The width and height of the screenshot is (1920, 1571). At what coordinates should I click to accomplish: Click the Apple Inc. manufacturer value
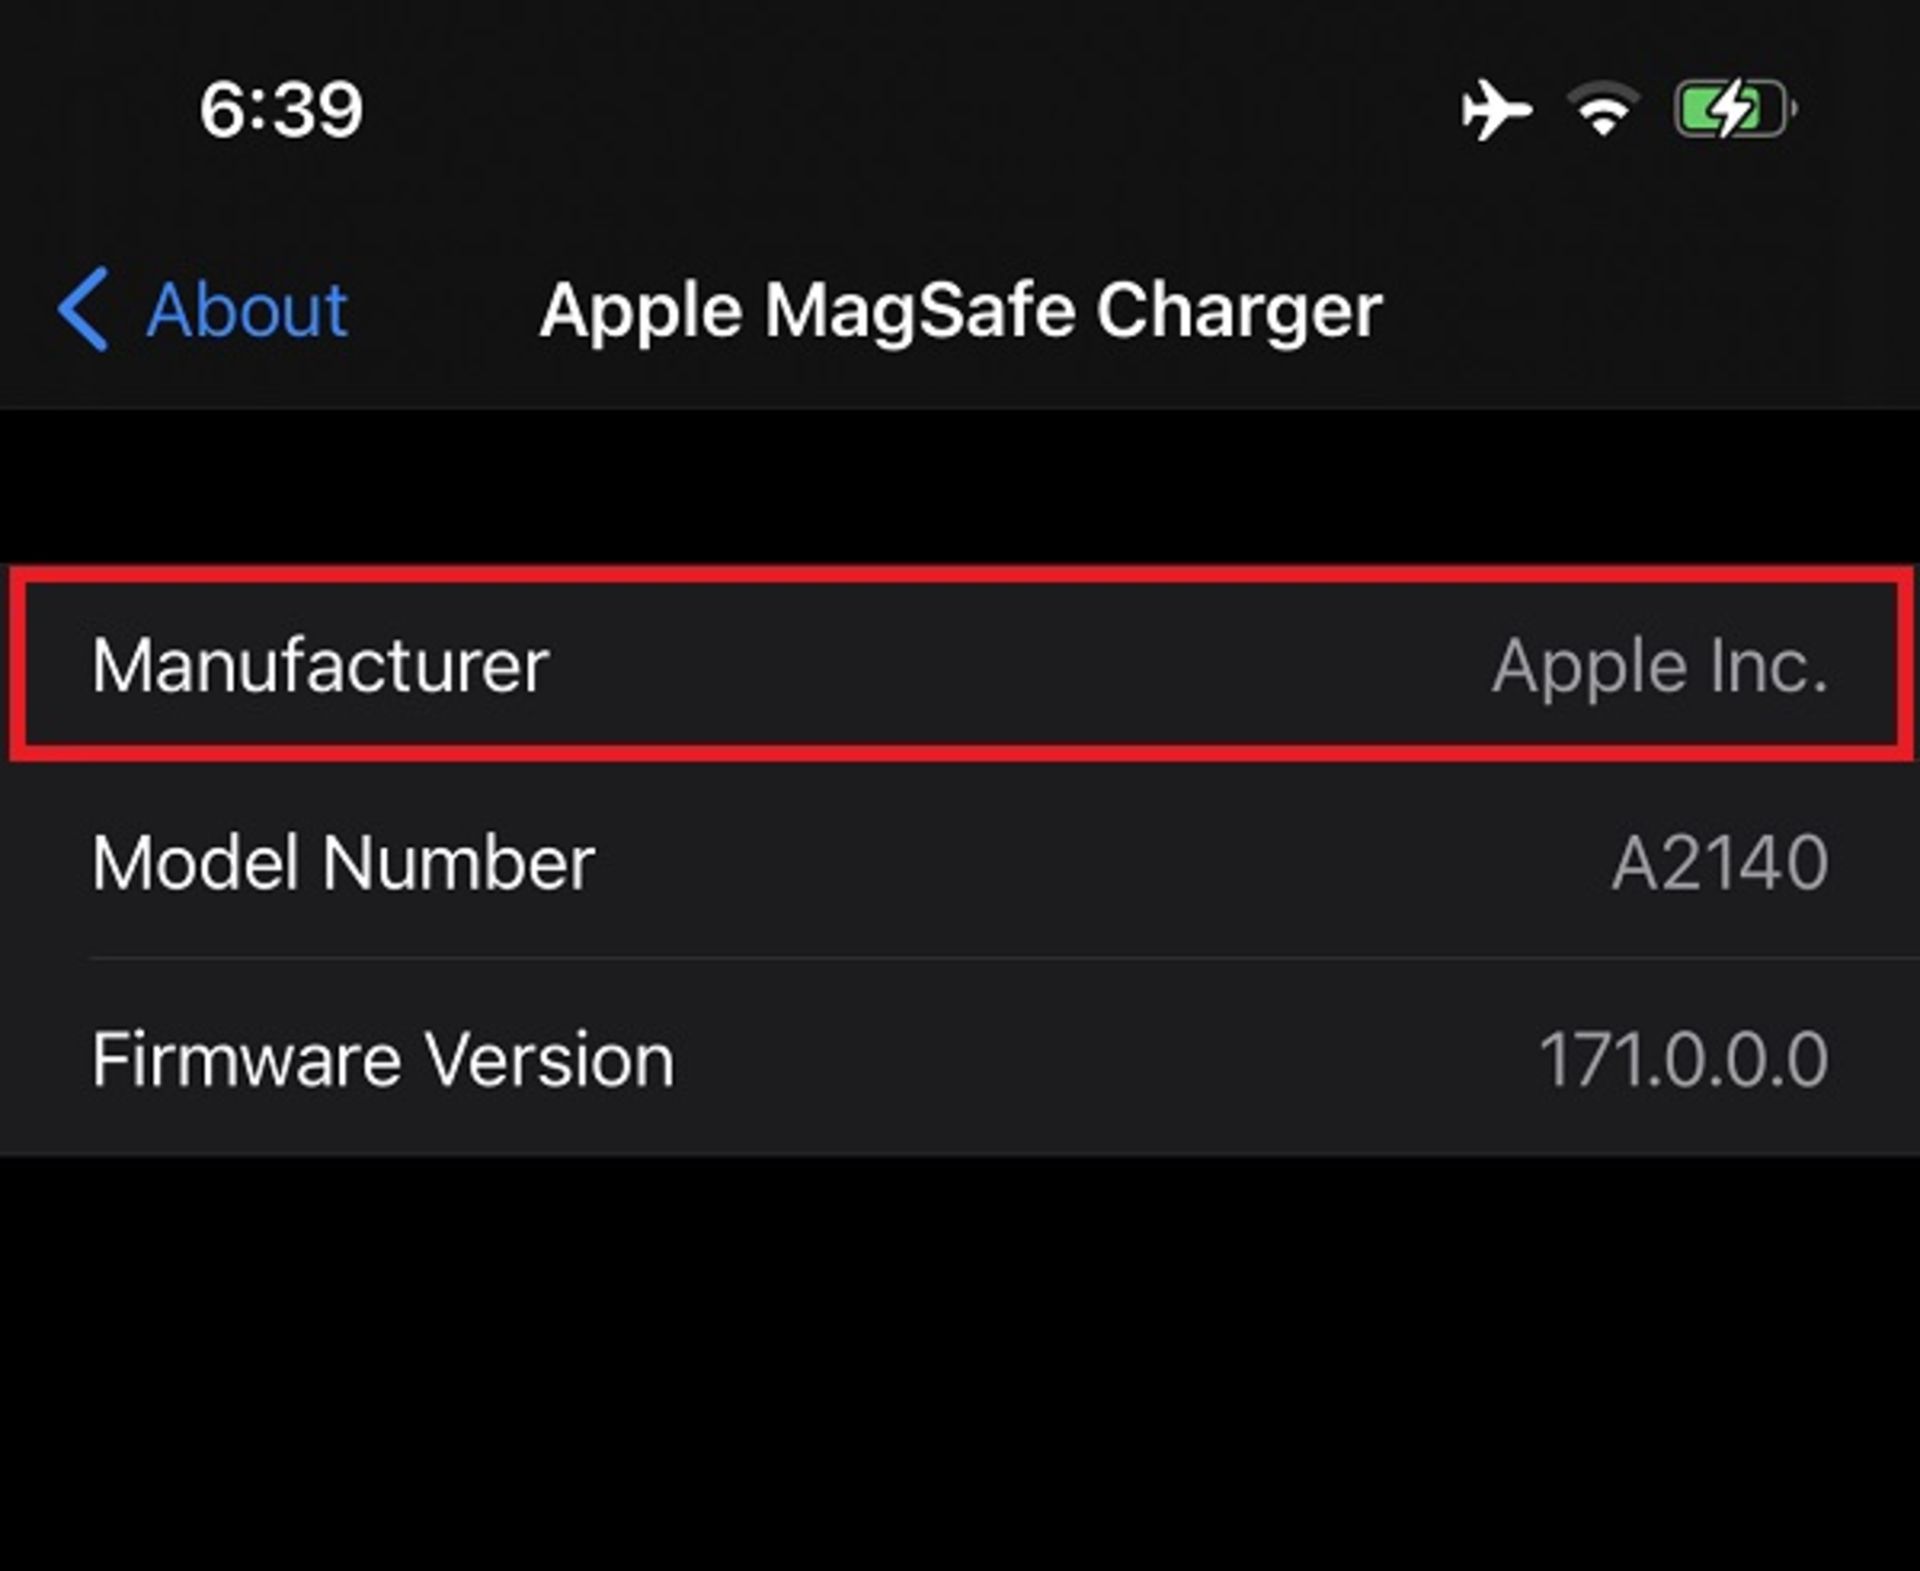[1660, 663]
